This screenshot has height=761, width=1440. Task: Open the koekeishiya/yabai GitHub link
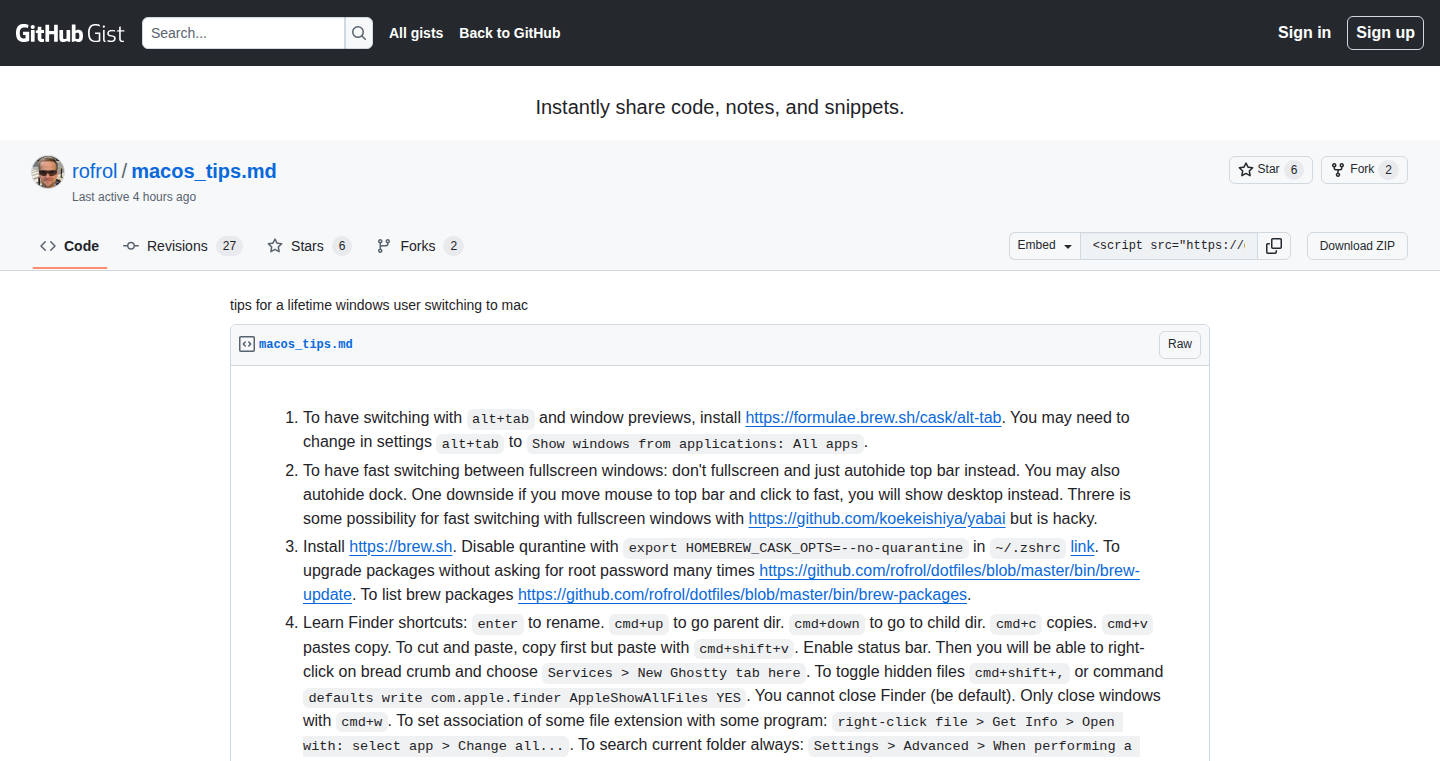[877, 519]
